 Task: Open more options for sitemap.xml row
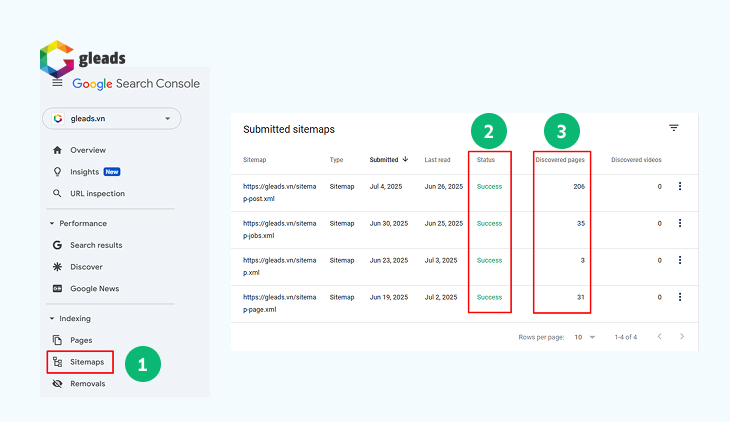click(x=680, y=260)
